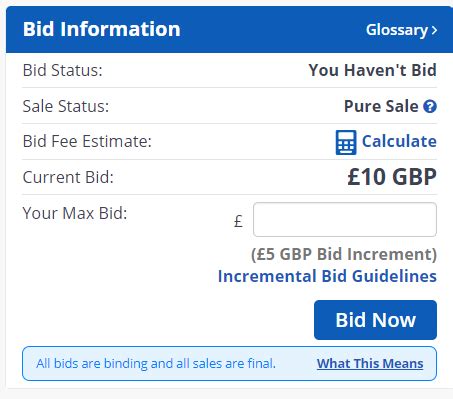Click the £5 GBP Bid Increment note
The width and height of the screenshot is (453, 399).
coord(344,254)
